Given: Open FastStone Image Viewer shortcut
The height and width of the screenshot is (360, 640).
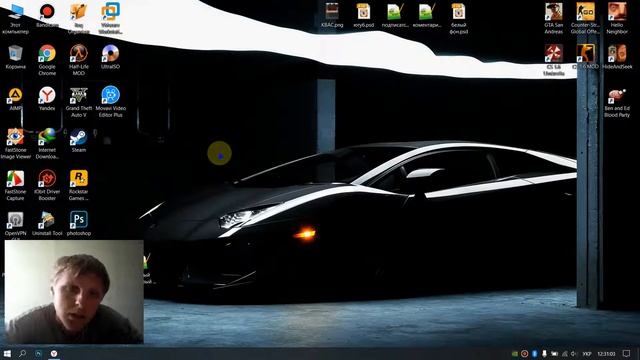Looking at the screenshot, I should (x=16, y=144).
